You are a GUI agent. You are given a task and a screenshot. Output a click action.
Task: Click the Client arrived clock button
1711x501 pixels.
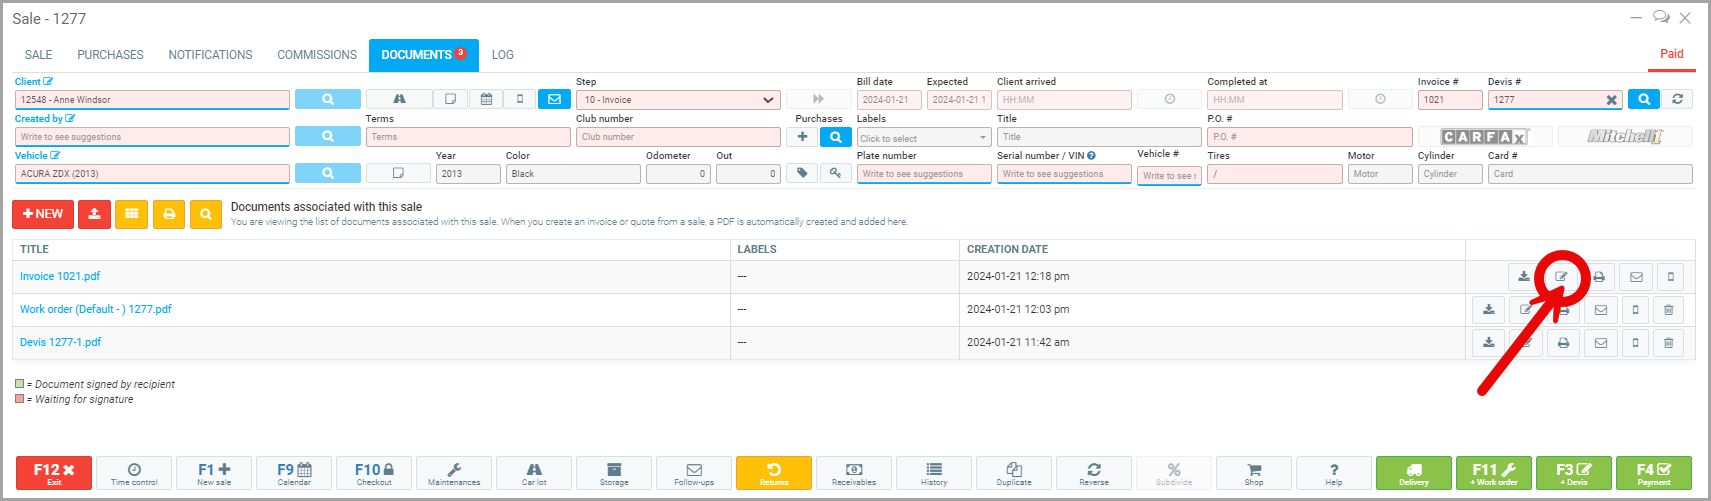1169,100
